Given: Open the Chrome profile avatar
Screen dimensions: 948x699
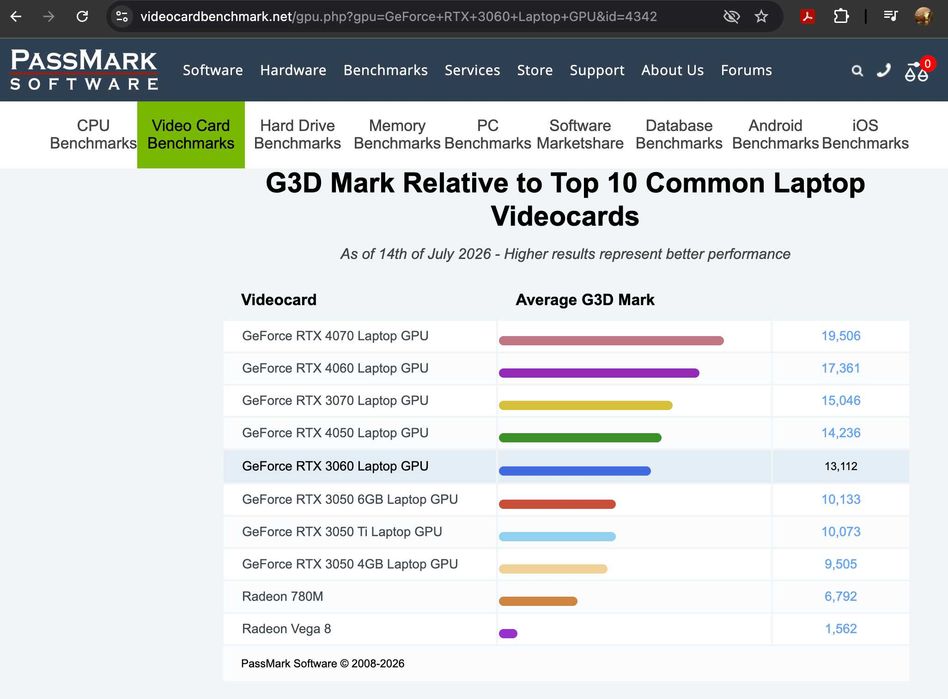Looking at the screenshot, I should pos(923,16).
